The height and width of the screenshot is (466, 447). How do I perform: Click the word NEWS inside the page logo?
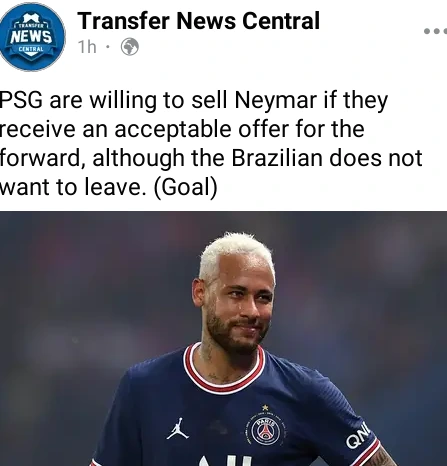click(x=31, y=37)
